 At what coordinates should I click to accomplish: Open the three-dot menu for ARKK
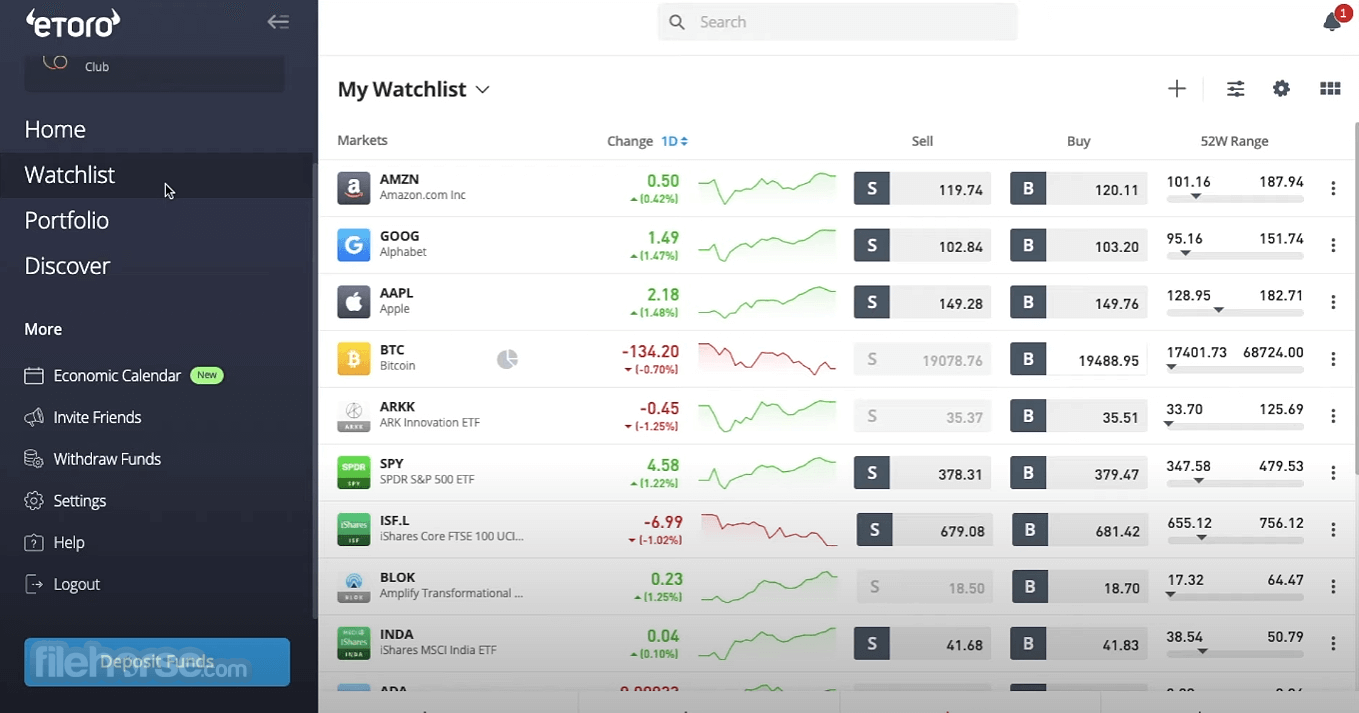click(x=1333, y=416)
